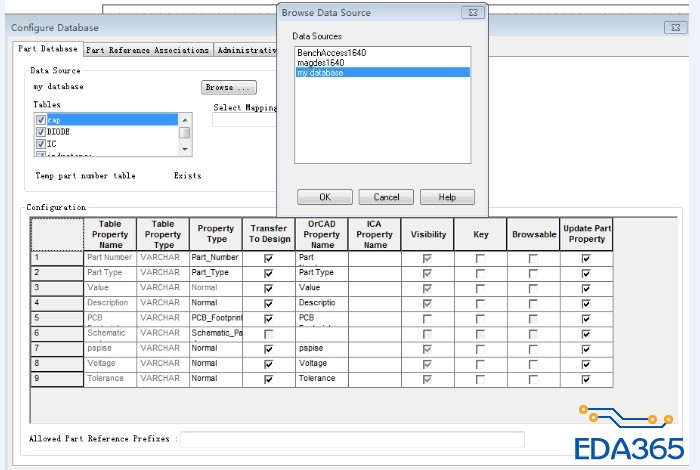Screen dimensions: 700x470
Task: Click OrCAD Property Name cell pspise
Action: tap(322, 349)
